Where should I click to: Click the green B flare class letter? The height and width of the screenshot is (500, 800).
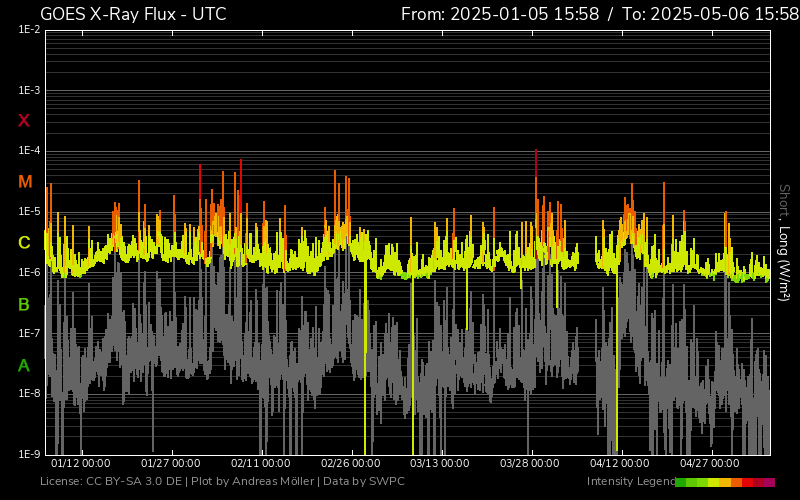click(x=24, y=305)
